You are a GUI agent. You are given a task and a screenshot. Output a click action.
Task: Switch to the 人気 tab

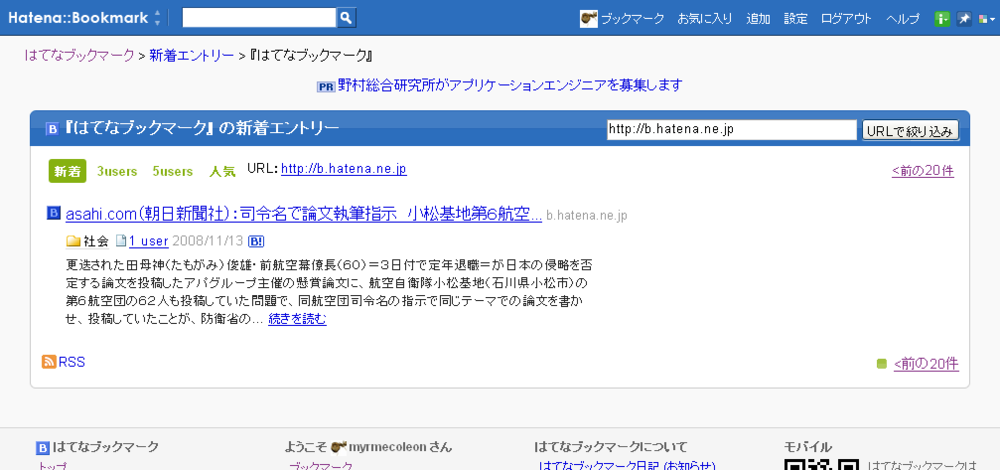[x=223, y=172]
